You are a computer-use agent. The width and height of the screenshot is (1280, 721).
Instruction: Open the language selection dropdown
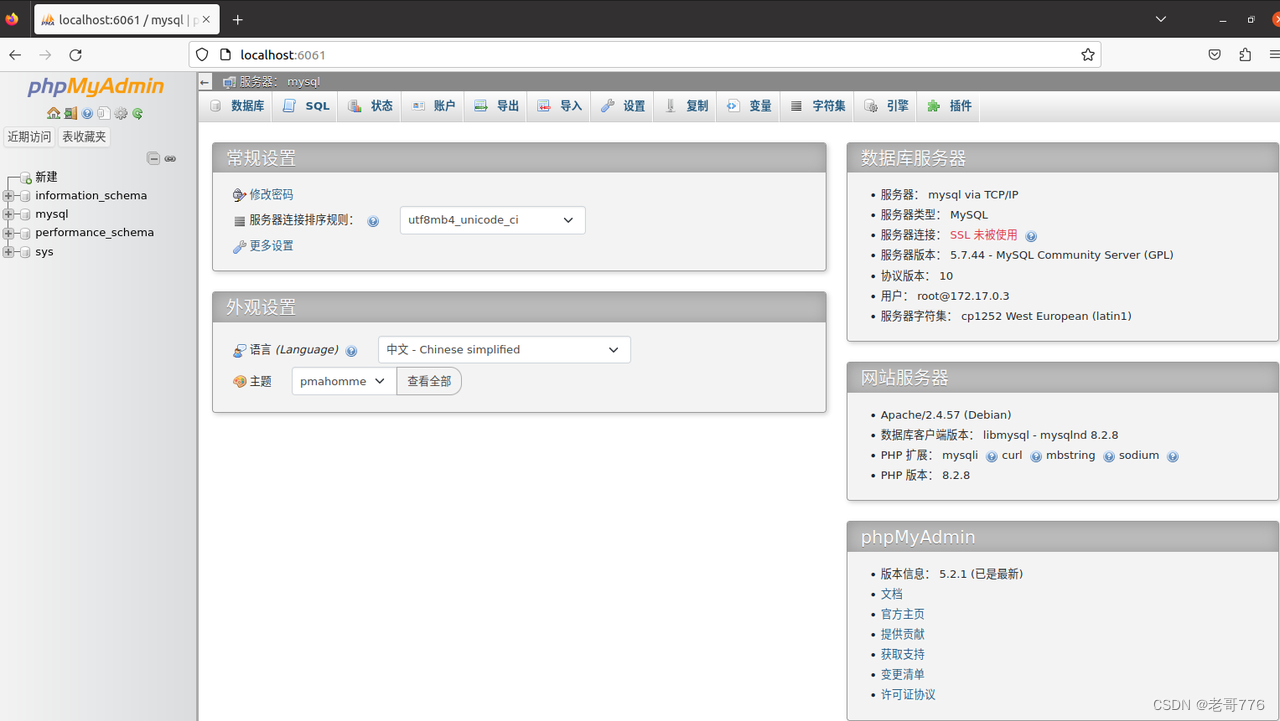[x=504, y=349]
